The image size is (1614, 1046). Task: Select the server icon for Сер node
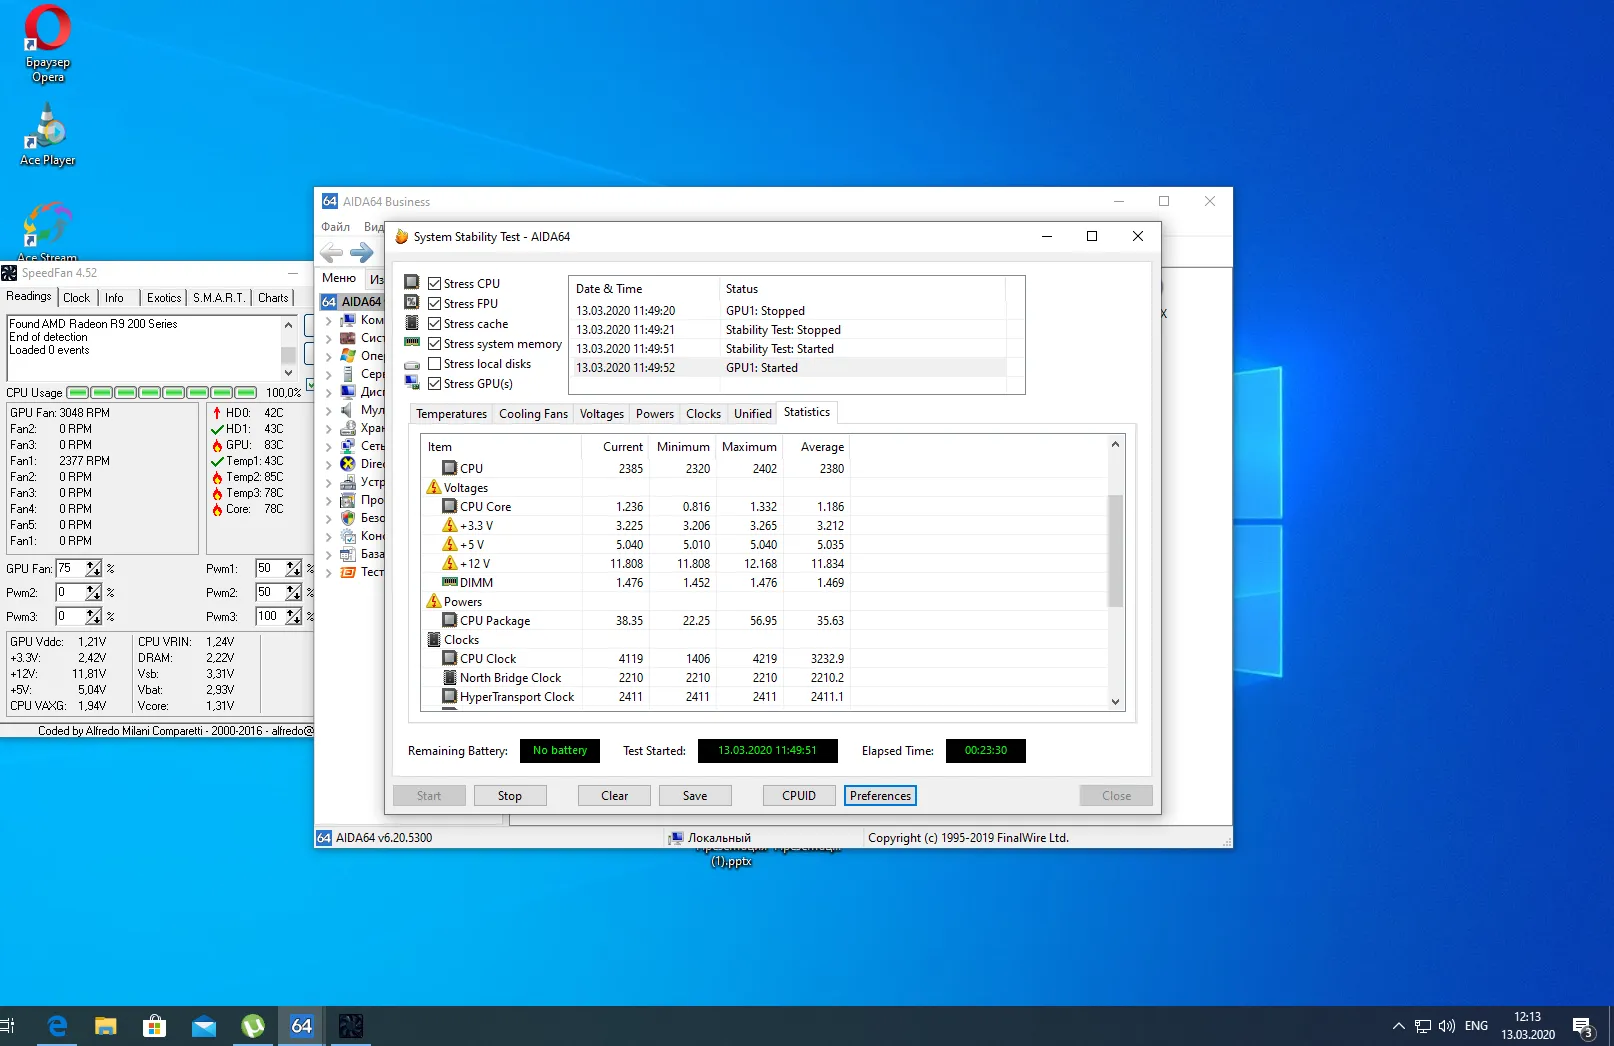pos(348,374)
